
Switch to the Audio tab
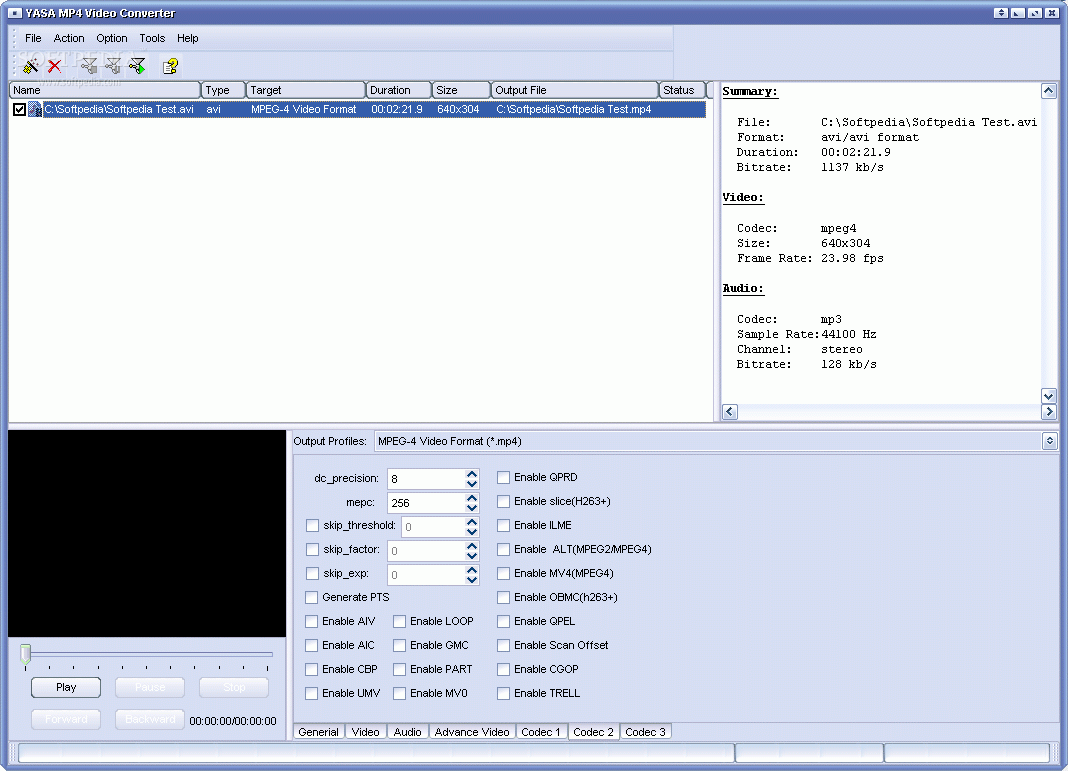407,731
